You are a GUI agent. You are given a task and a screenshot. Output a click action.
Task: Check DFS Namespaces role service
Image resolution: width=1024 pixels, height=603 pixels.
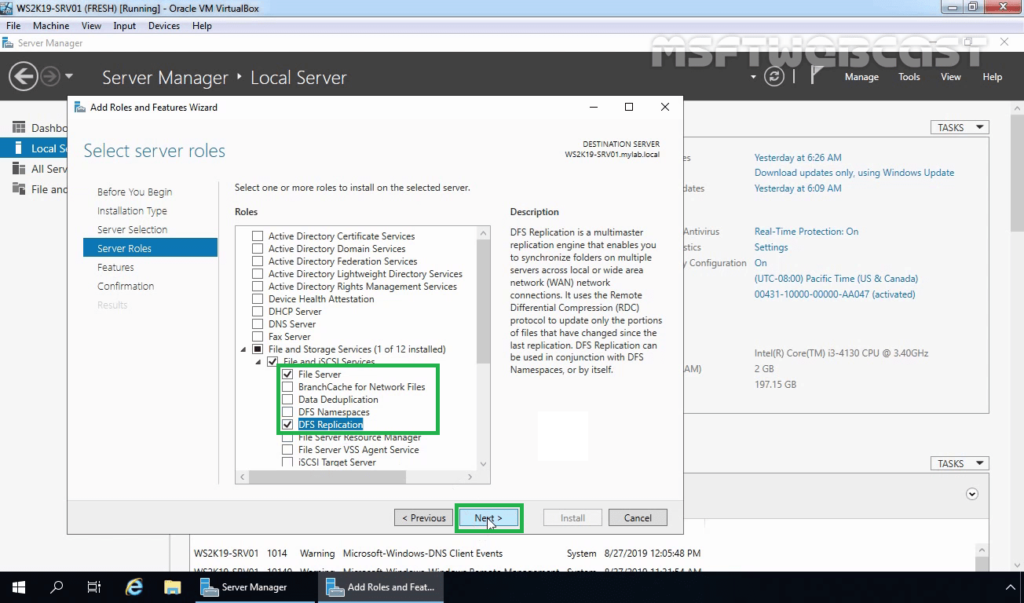(x=287, y=412)
